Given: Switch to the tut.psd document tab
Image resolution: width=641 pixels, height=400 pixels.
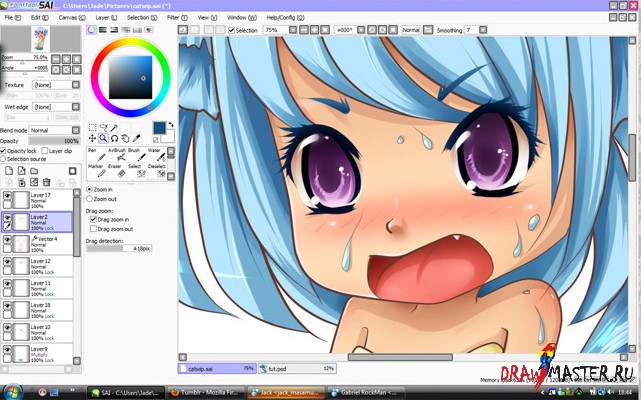Looking at the screenshot, I should pos(297,369).
